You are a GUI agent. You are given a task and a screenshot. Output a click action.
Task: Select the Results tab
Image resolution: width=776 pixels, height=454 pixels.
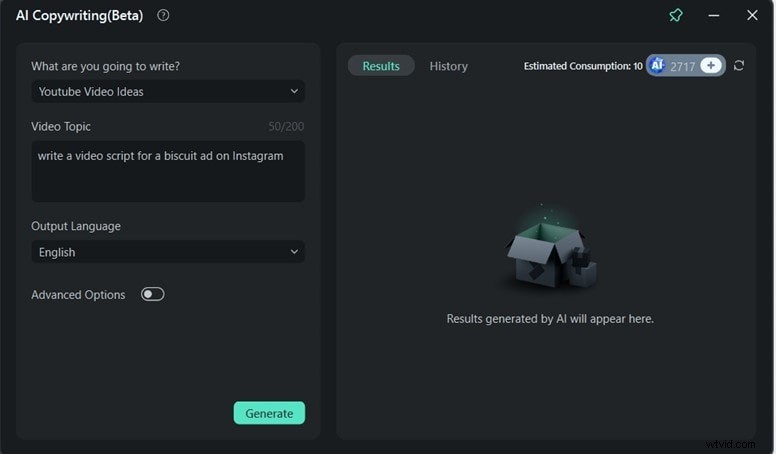point(381,66)
